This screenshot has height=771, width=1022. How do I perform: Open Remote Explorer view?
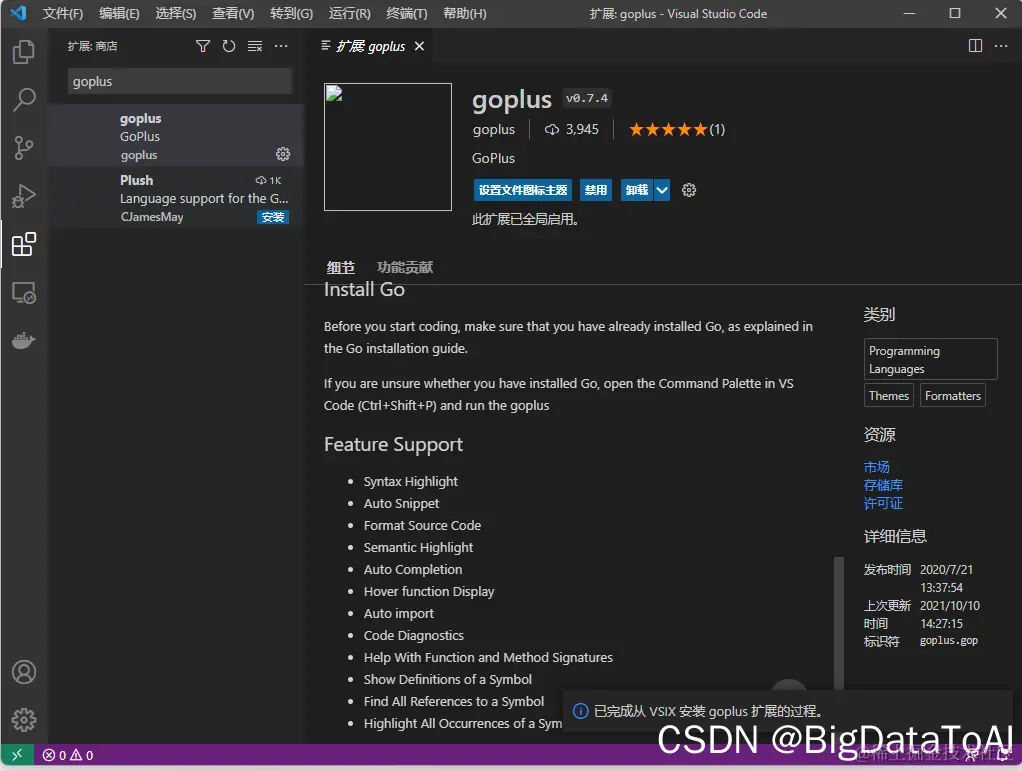tap(23, 293)
